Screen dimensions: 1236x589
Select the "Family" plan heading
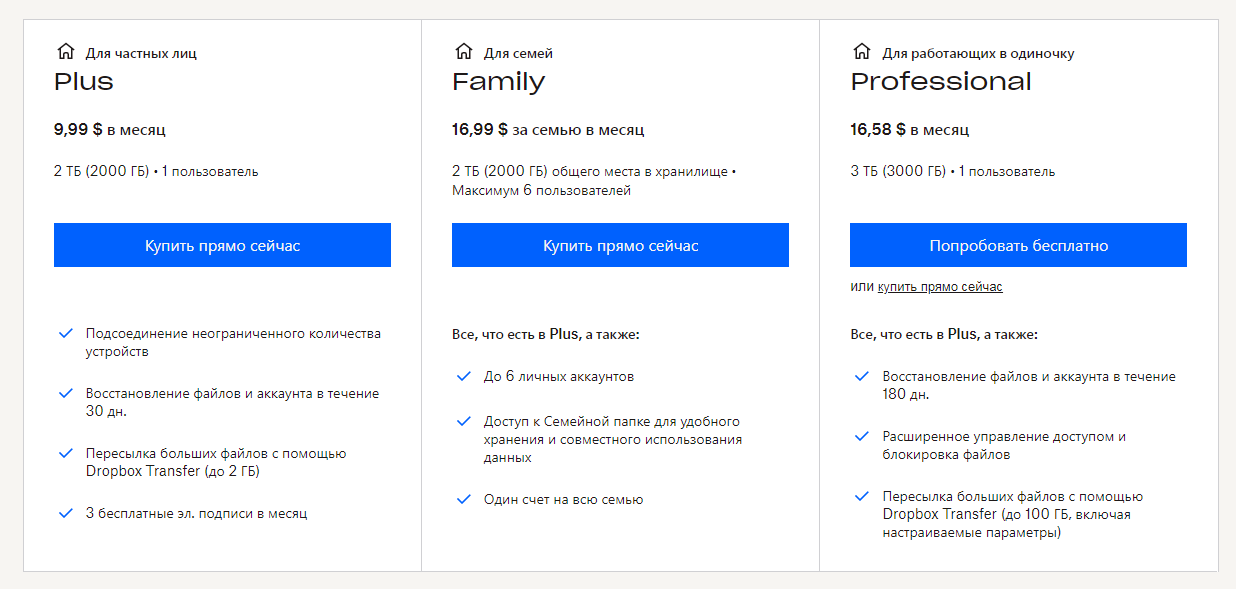(498, 82)
